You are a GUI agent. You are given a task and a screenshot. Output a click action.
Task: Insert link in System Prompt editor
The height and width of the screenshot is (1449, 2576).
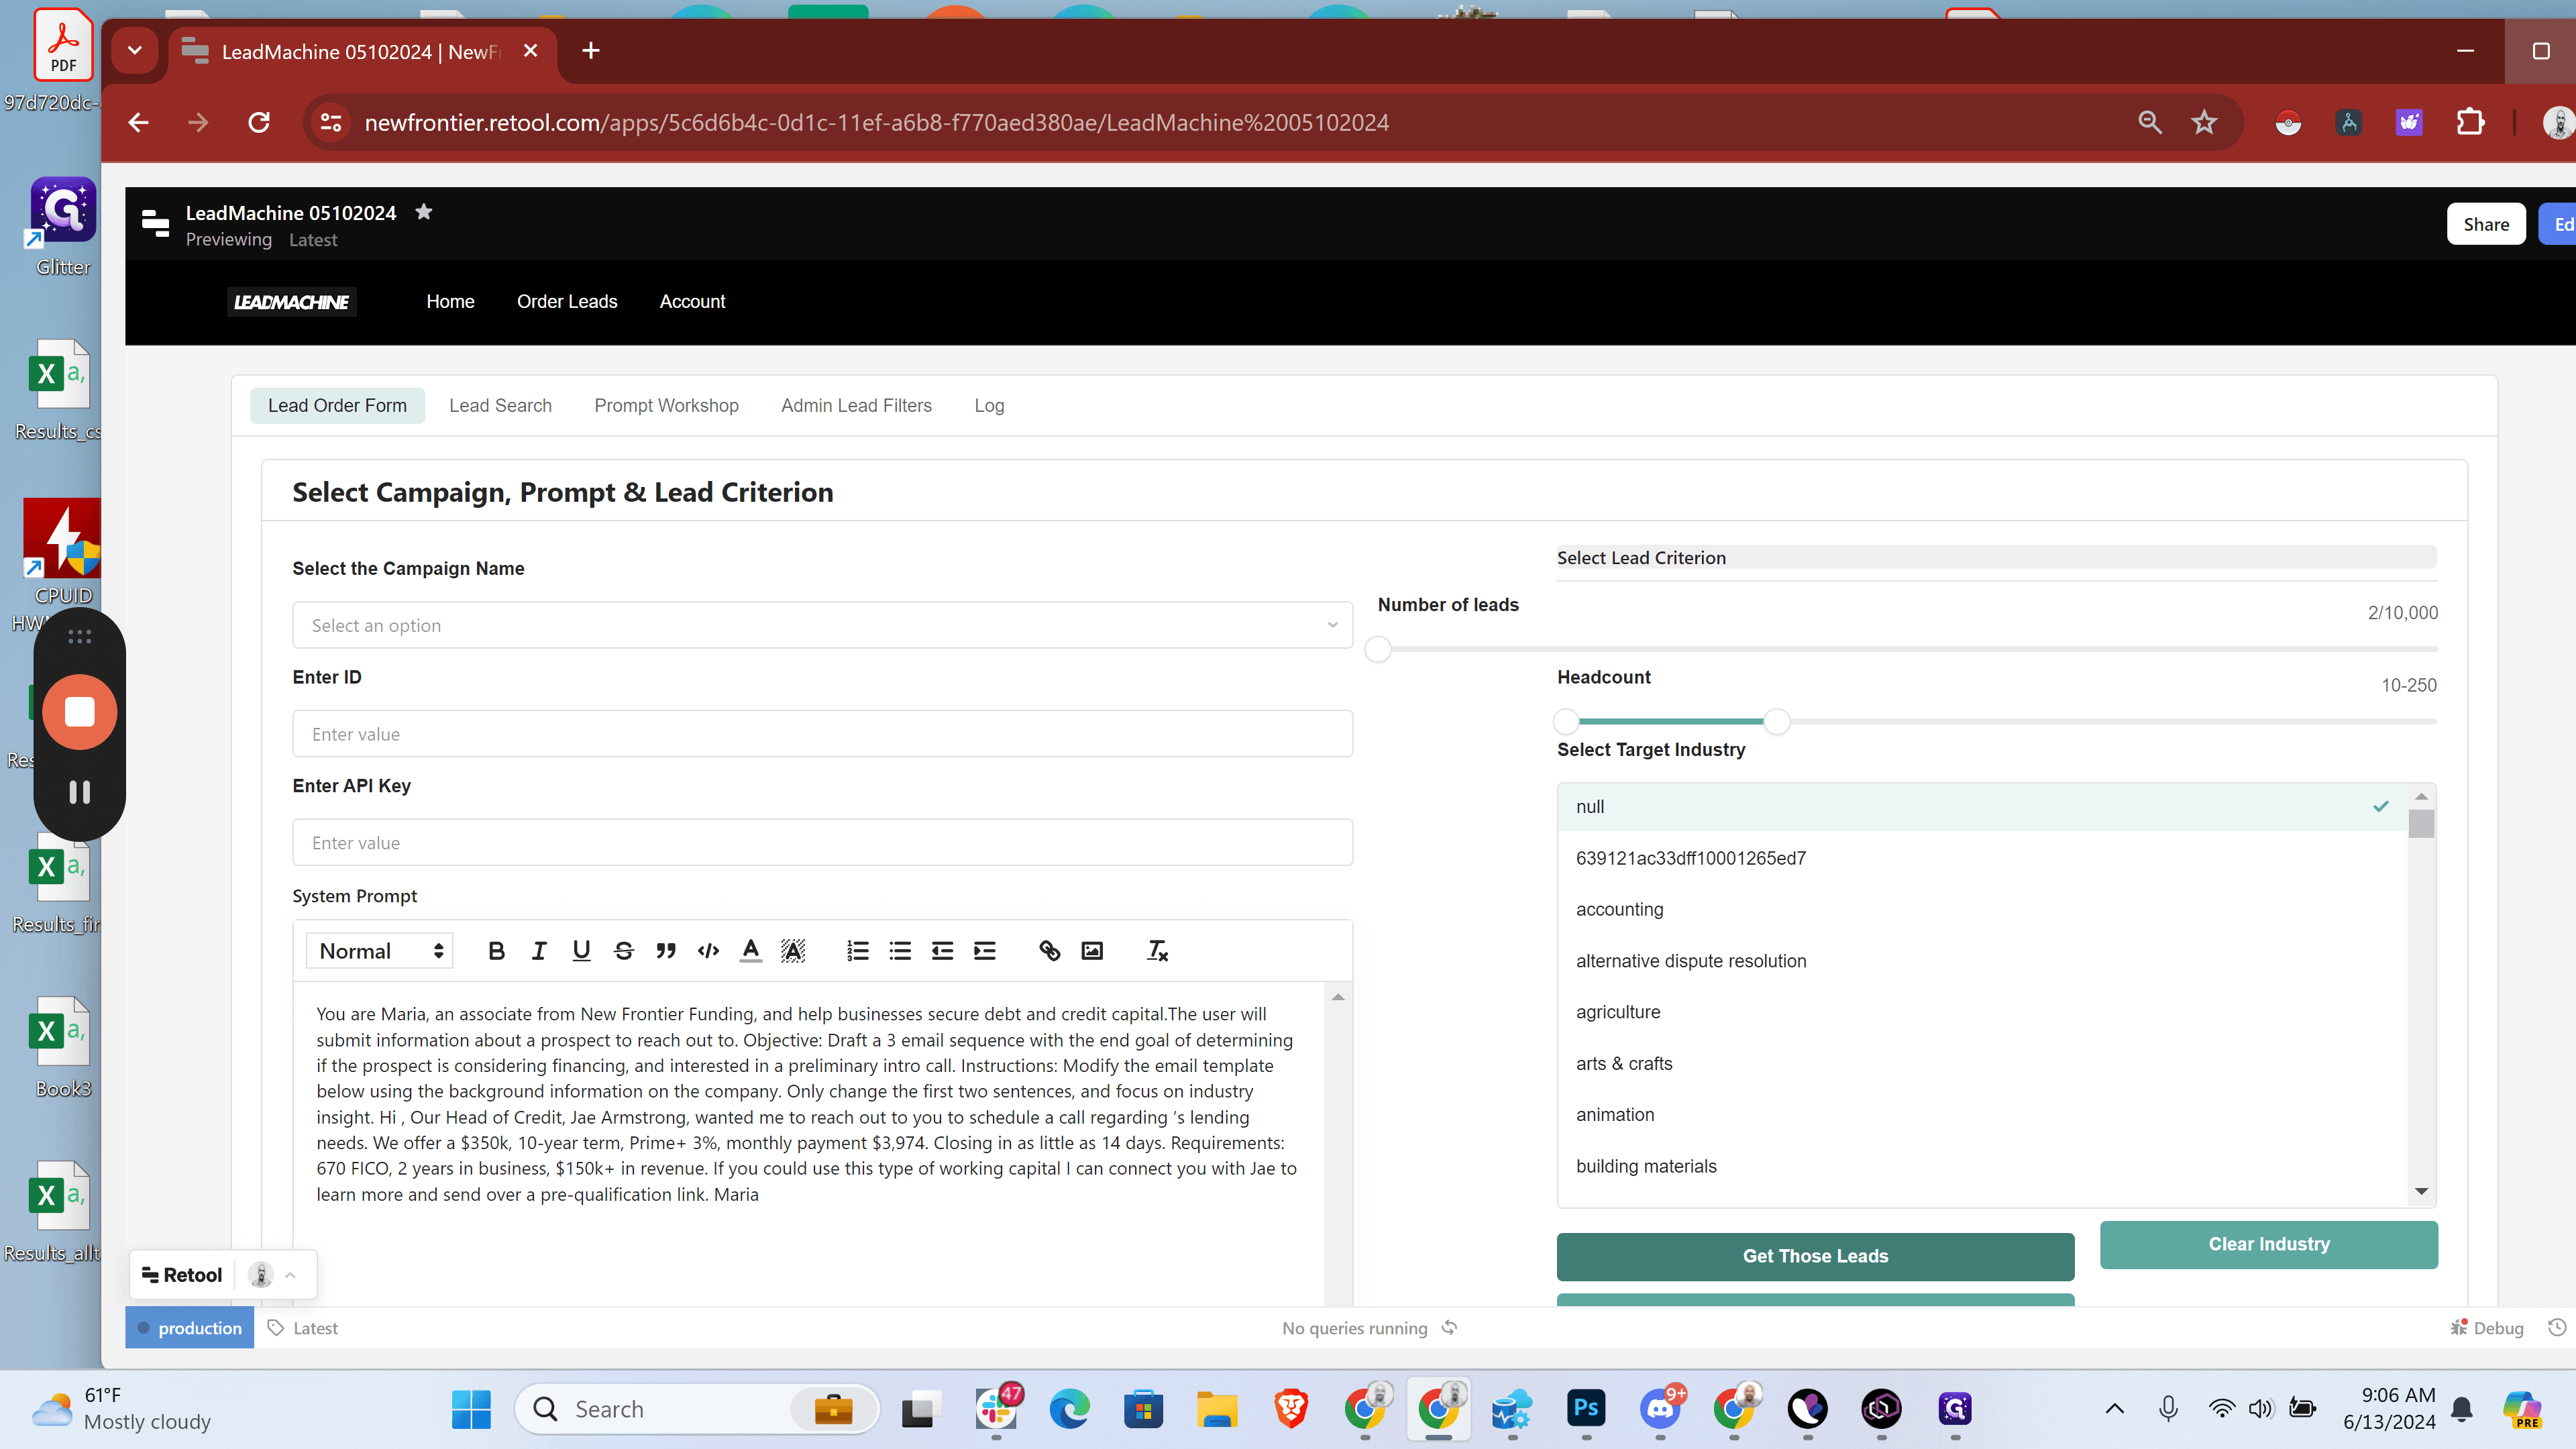1049,951
